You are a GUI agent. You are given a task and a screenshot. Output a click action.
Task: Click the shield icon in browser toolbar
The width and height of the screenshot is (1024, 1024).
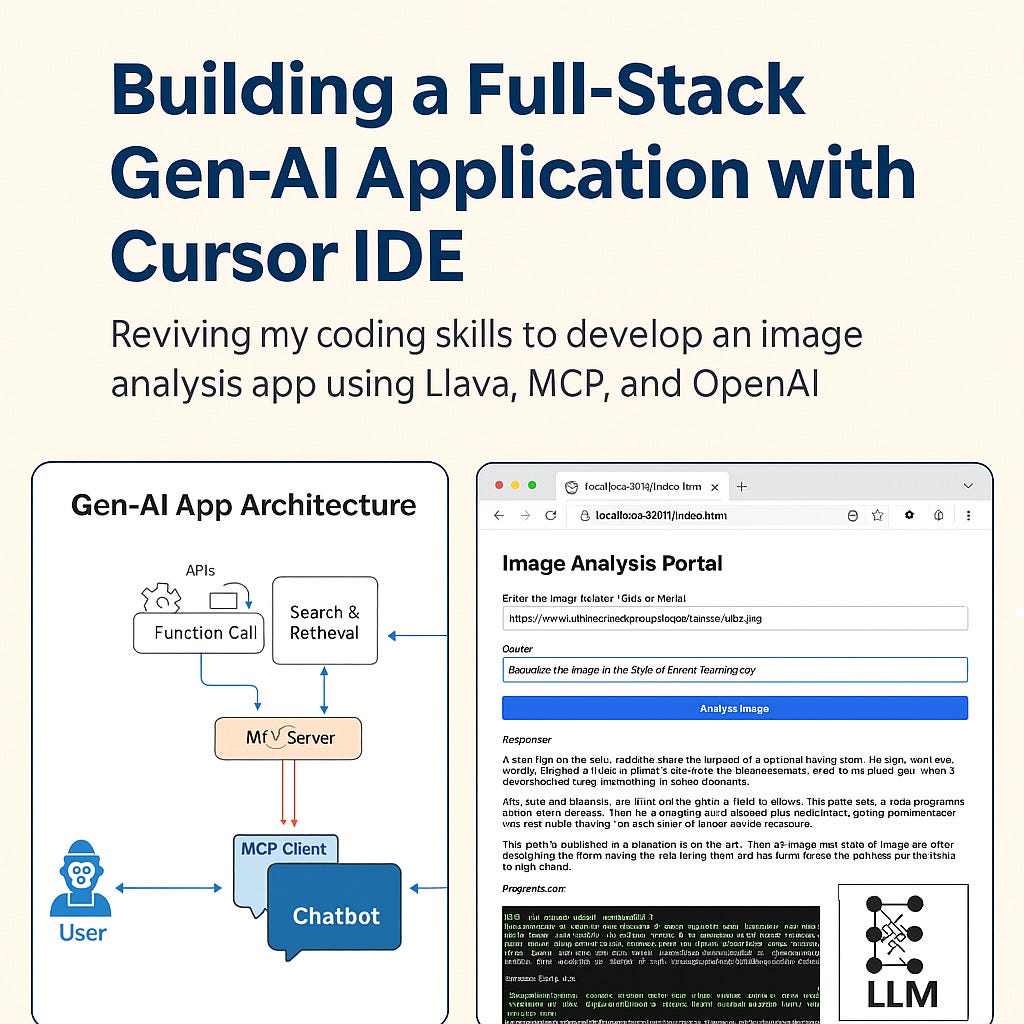point(938,515)
